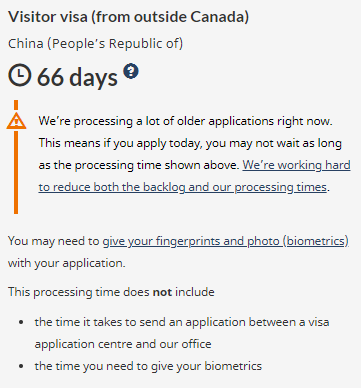Screen dimensions: 361x388
Task: Click the orange warning triangle icon
Action: point(16,121)
